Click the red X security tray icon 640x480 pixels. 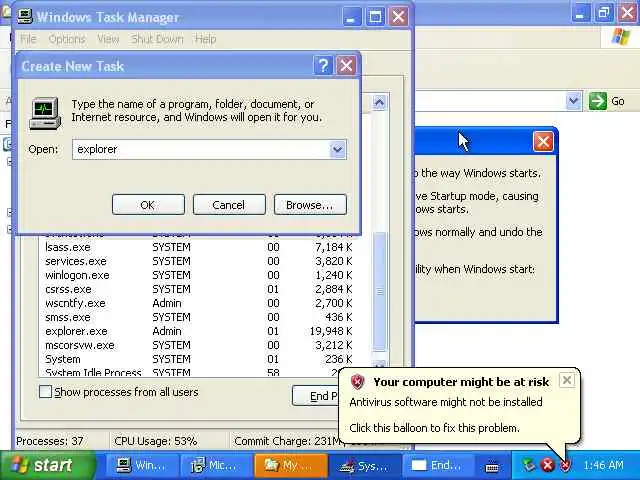coord(548,464)
